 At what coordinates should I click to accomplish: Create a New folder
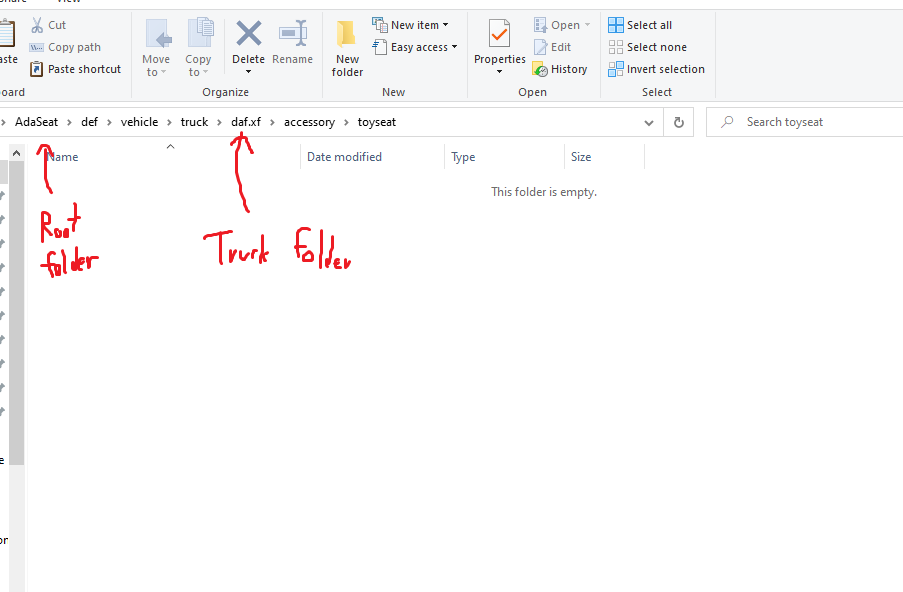(347, 48)
